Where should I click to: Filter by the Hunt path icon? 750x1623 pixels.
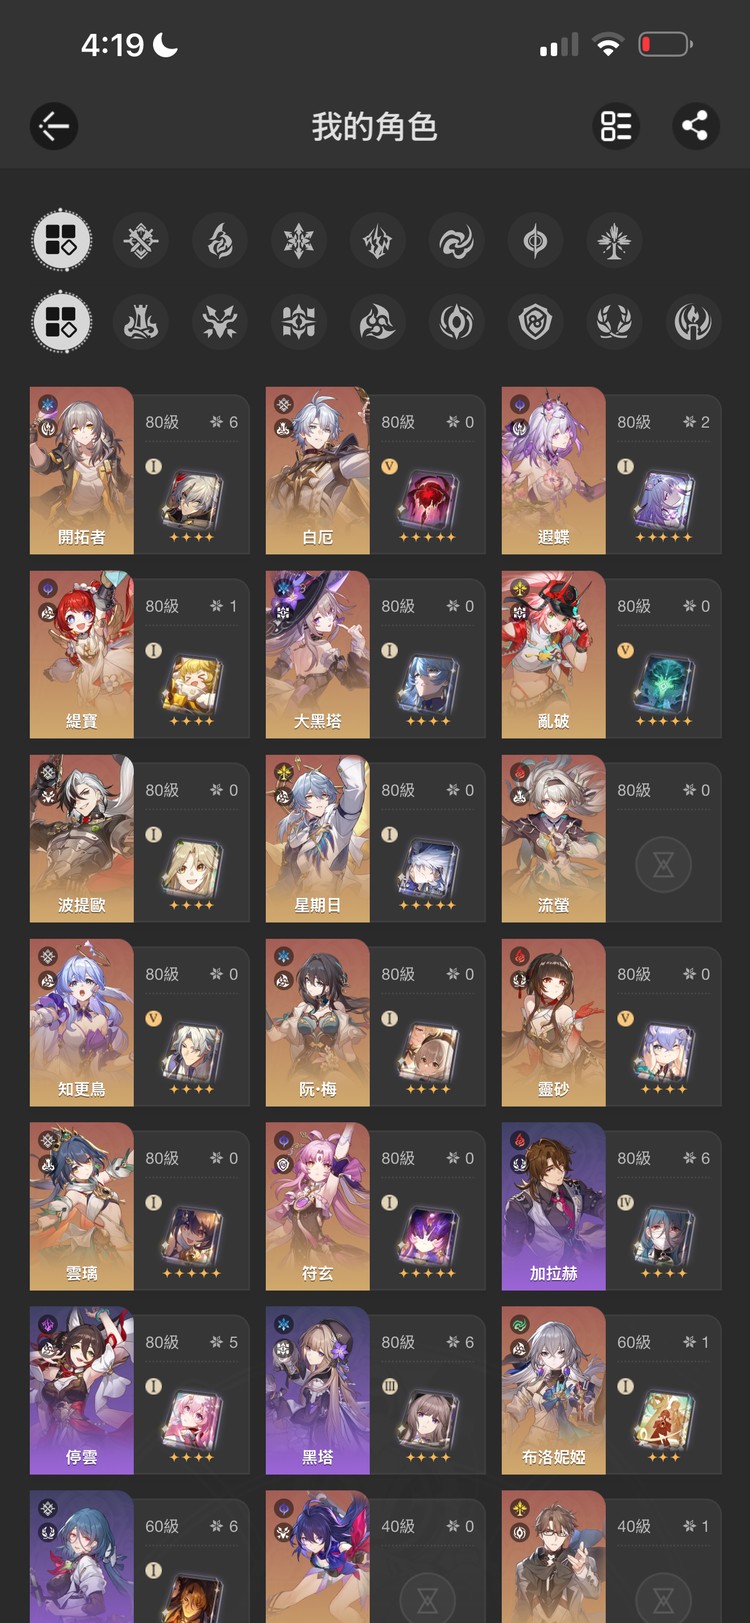tap(220, 323)
